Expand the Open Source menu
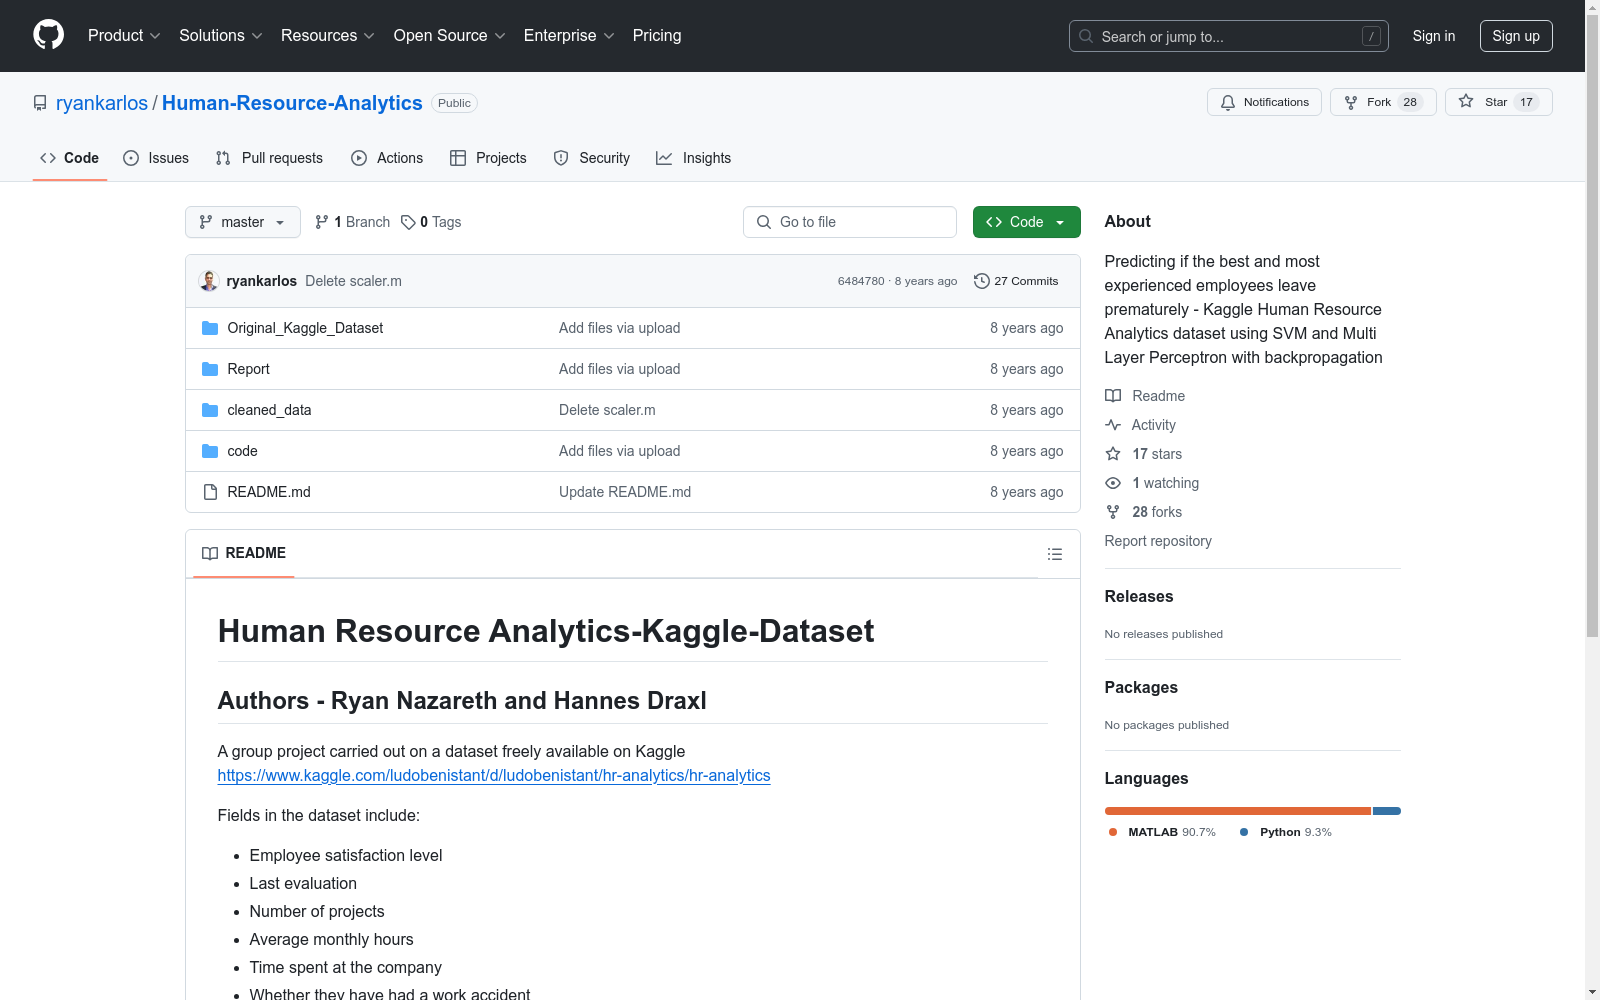 pyautogui.click(x=450, y=36)
